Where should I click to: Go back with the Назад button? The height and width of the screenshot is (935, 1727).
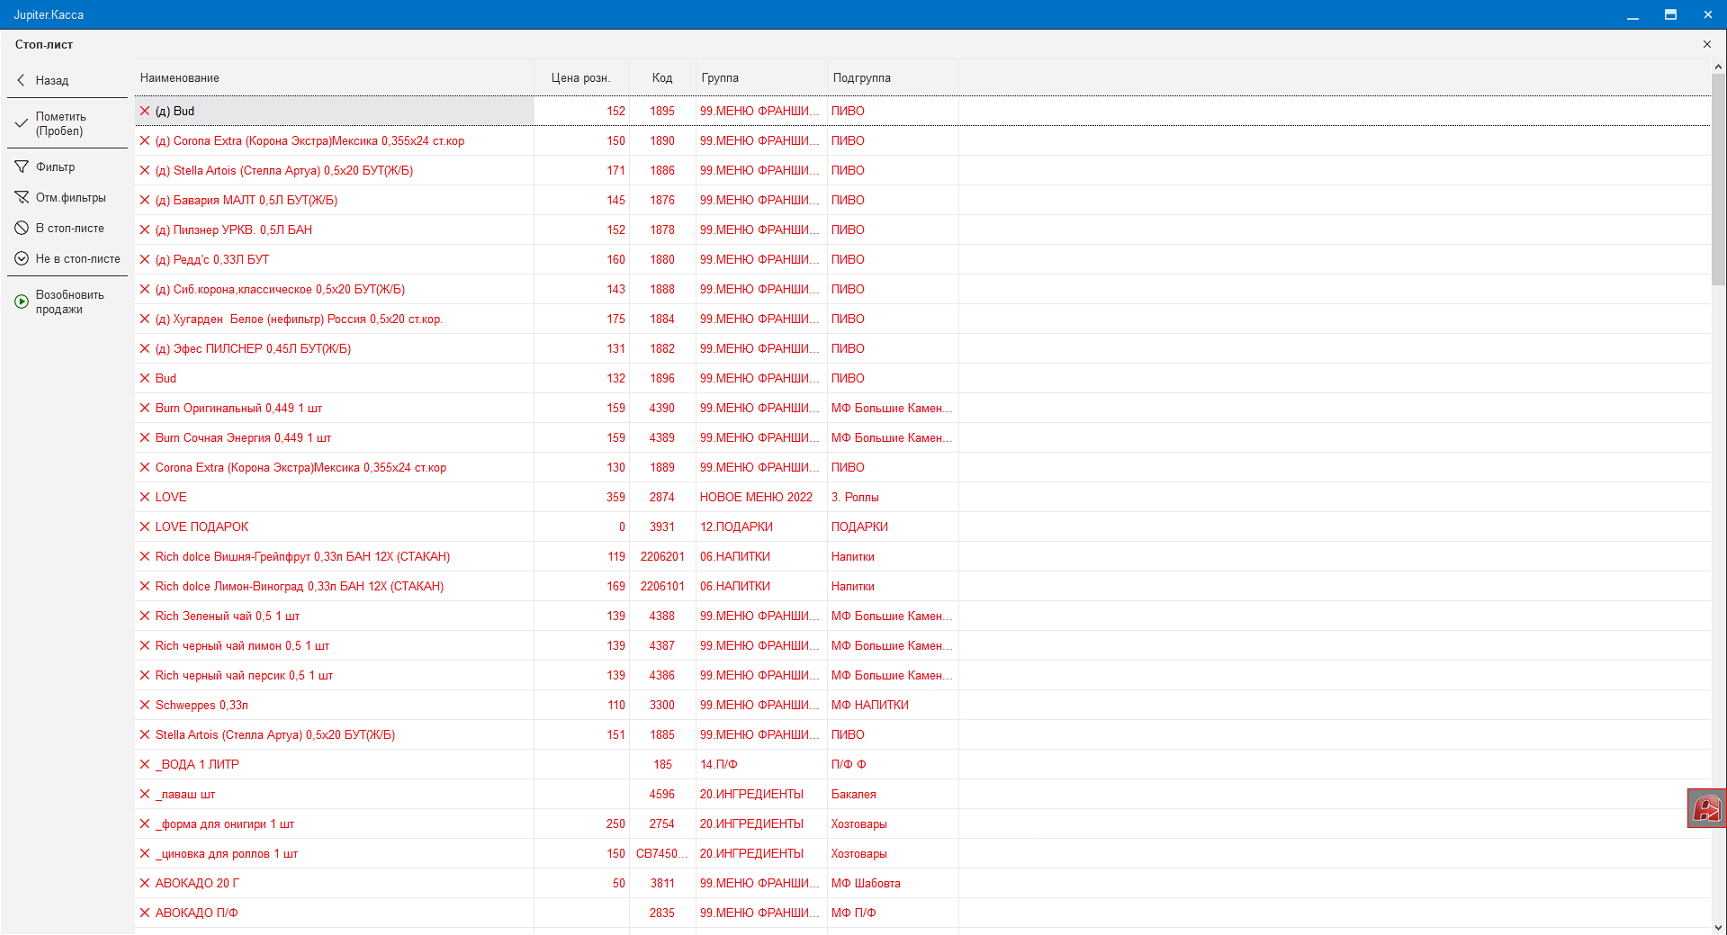(67, 80)
